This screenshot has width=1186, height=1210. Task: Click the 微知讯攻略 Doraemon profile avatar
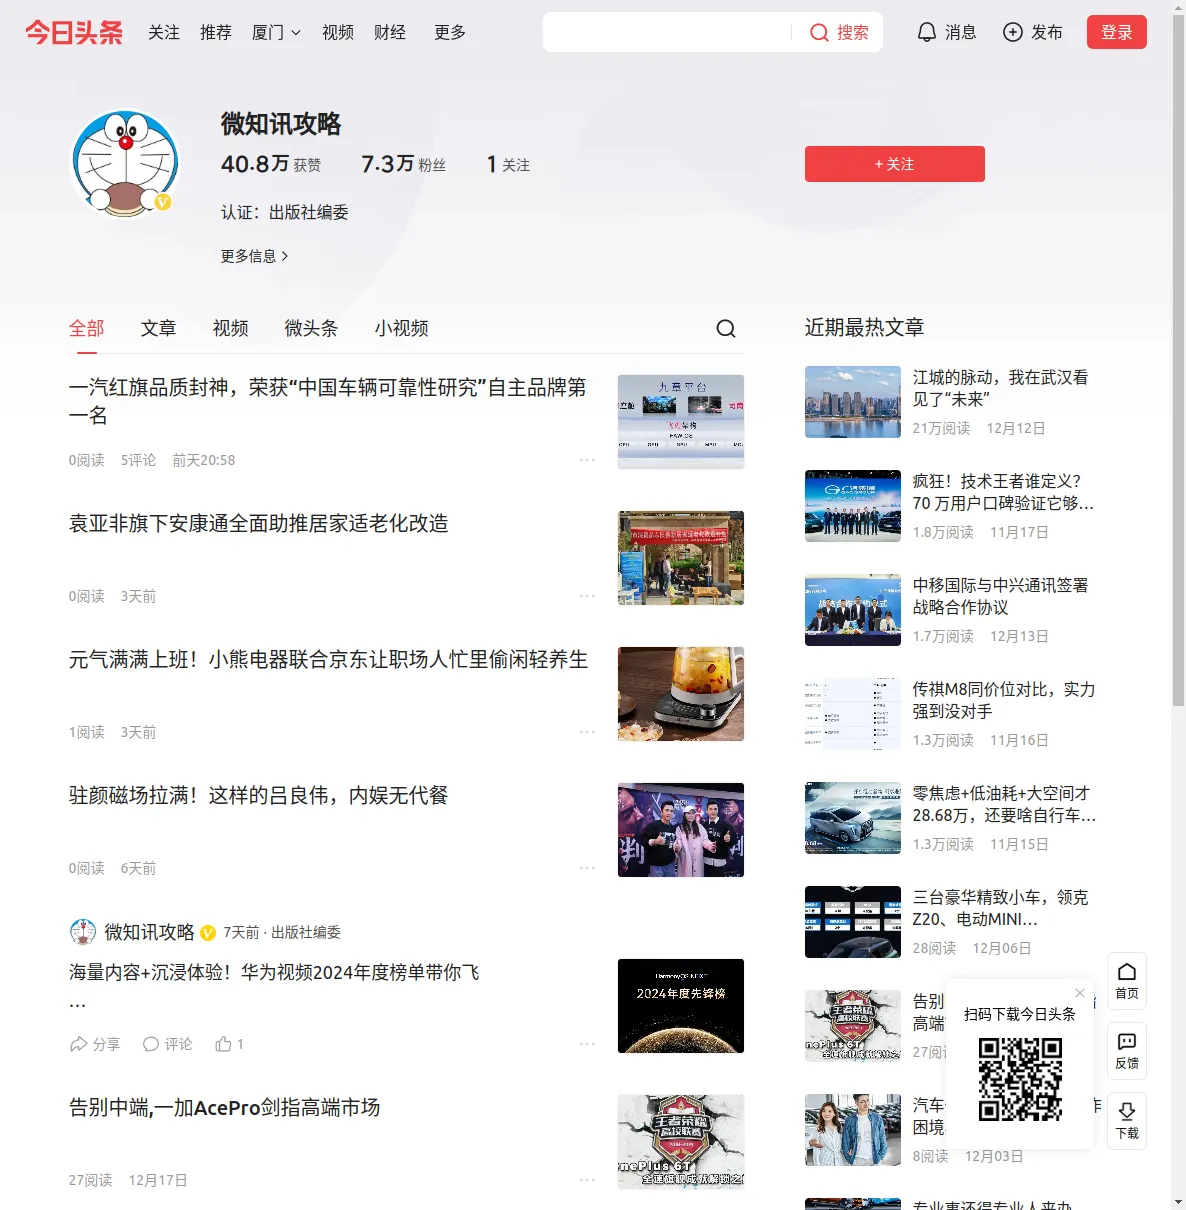point(125,164)
